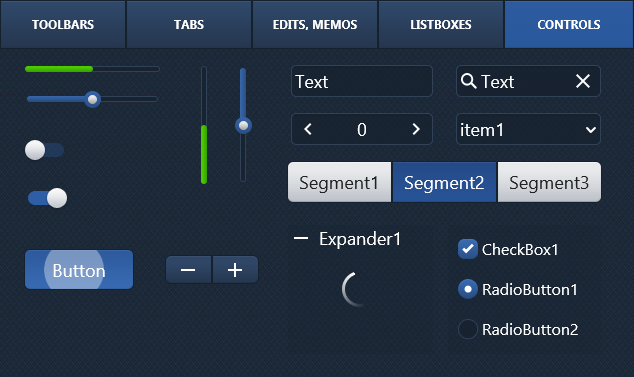Image resolution: width=634 pixels, height=377 pixels.
Task: Turn off the lower enabled switch
Action: 48,198
